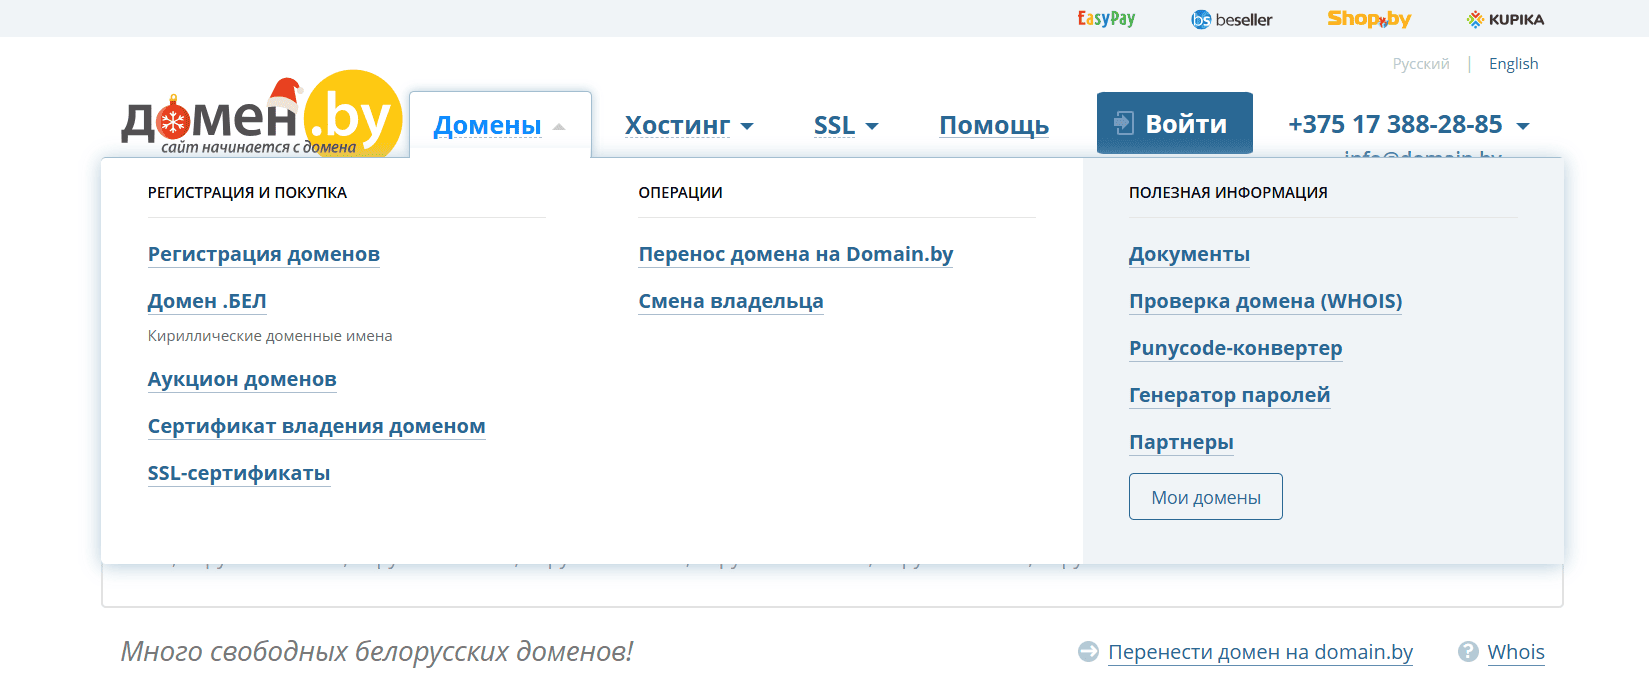The image size is (1649, 689).
Task: Expand the SSL dropdown menu
Action: click(x=845, y=125)
